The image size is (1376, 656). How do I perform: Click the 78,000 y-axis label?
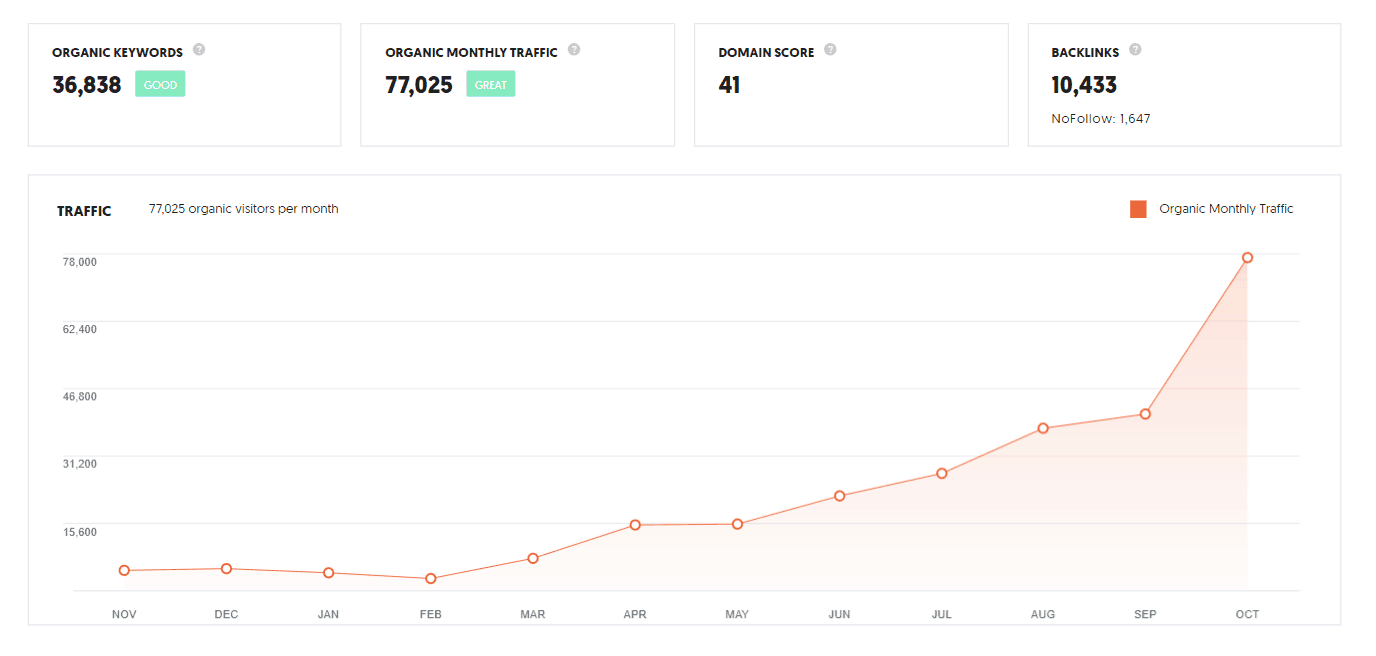point(81,262)
